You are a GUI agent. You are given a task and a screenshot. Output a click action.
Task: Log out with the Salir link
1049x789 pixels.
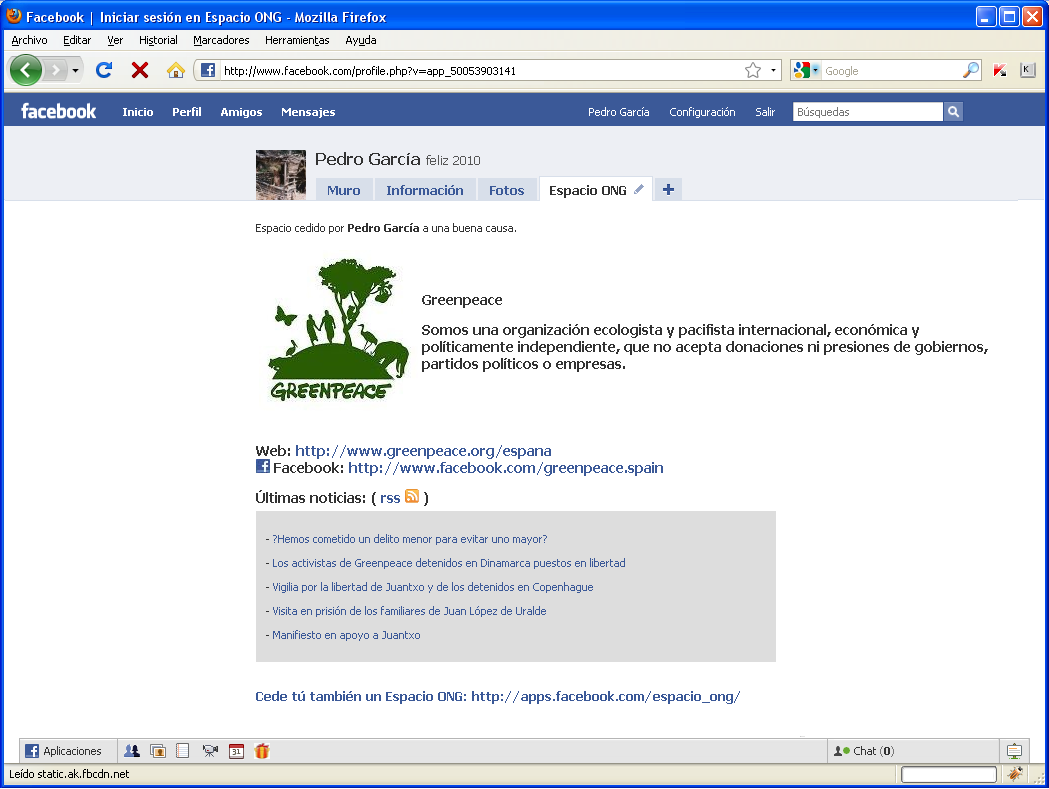coord(765,112)
